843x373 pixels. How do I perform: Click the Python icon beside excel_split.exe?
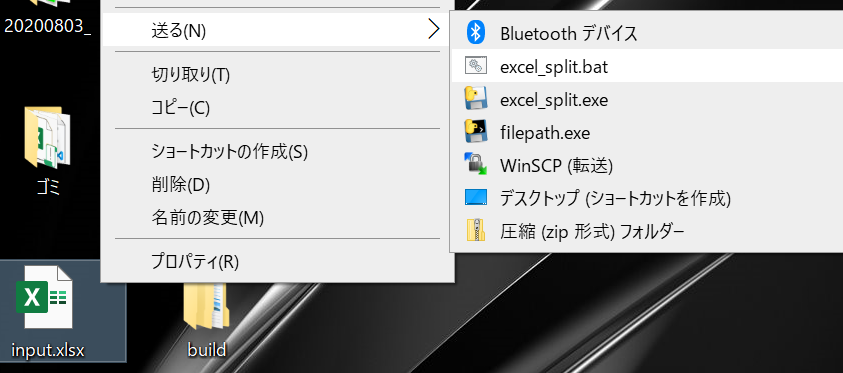(x=476, y=99)
